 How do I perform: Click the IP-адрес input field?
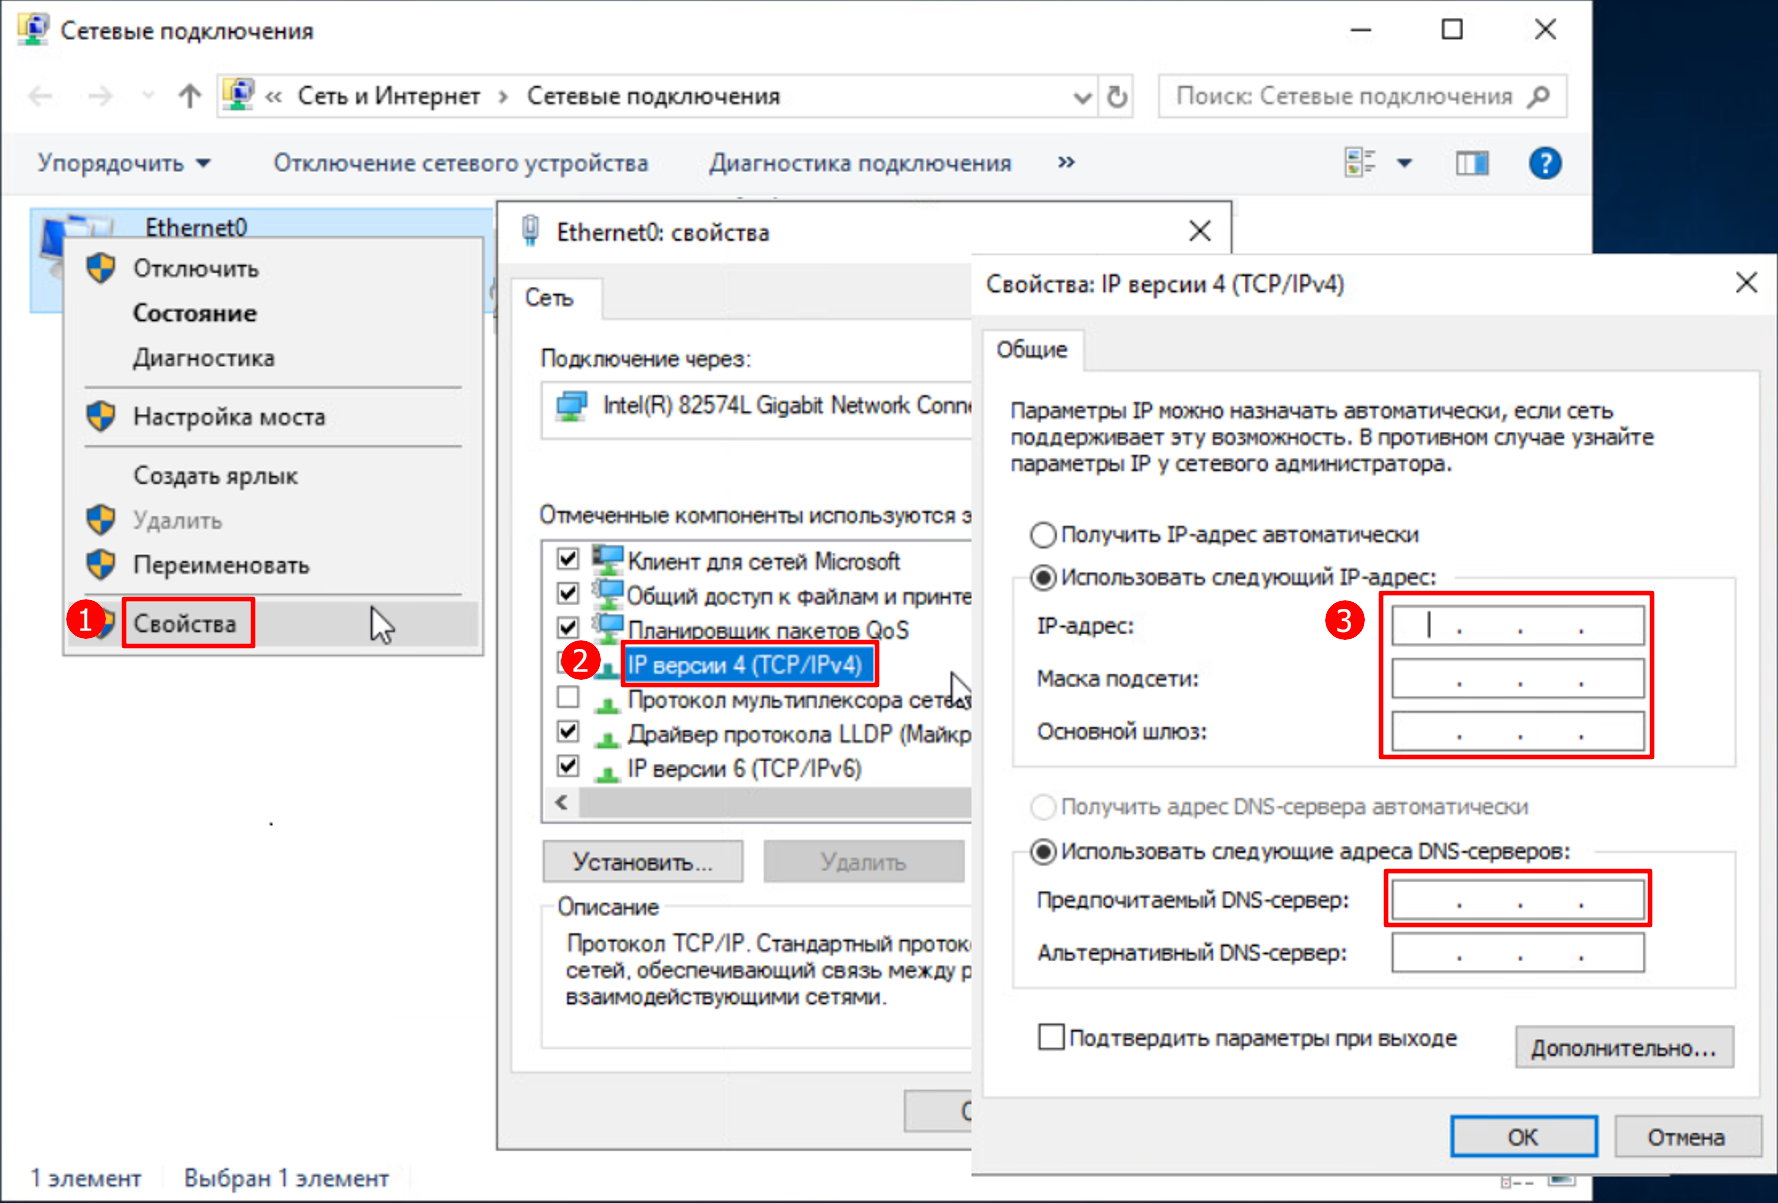click(1518, 626)
